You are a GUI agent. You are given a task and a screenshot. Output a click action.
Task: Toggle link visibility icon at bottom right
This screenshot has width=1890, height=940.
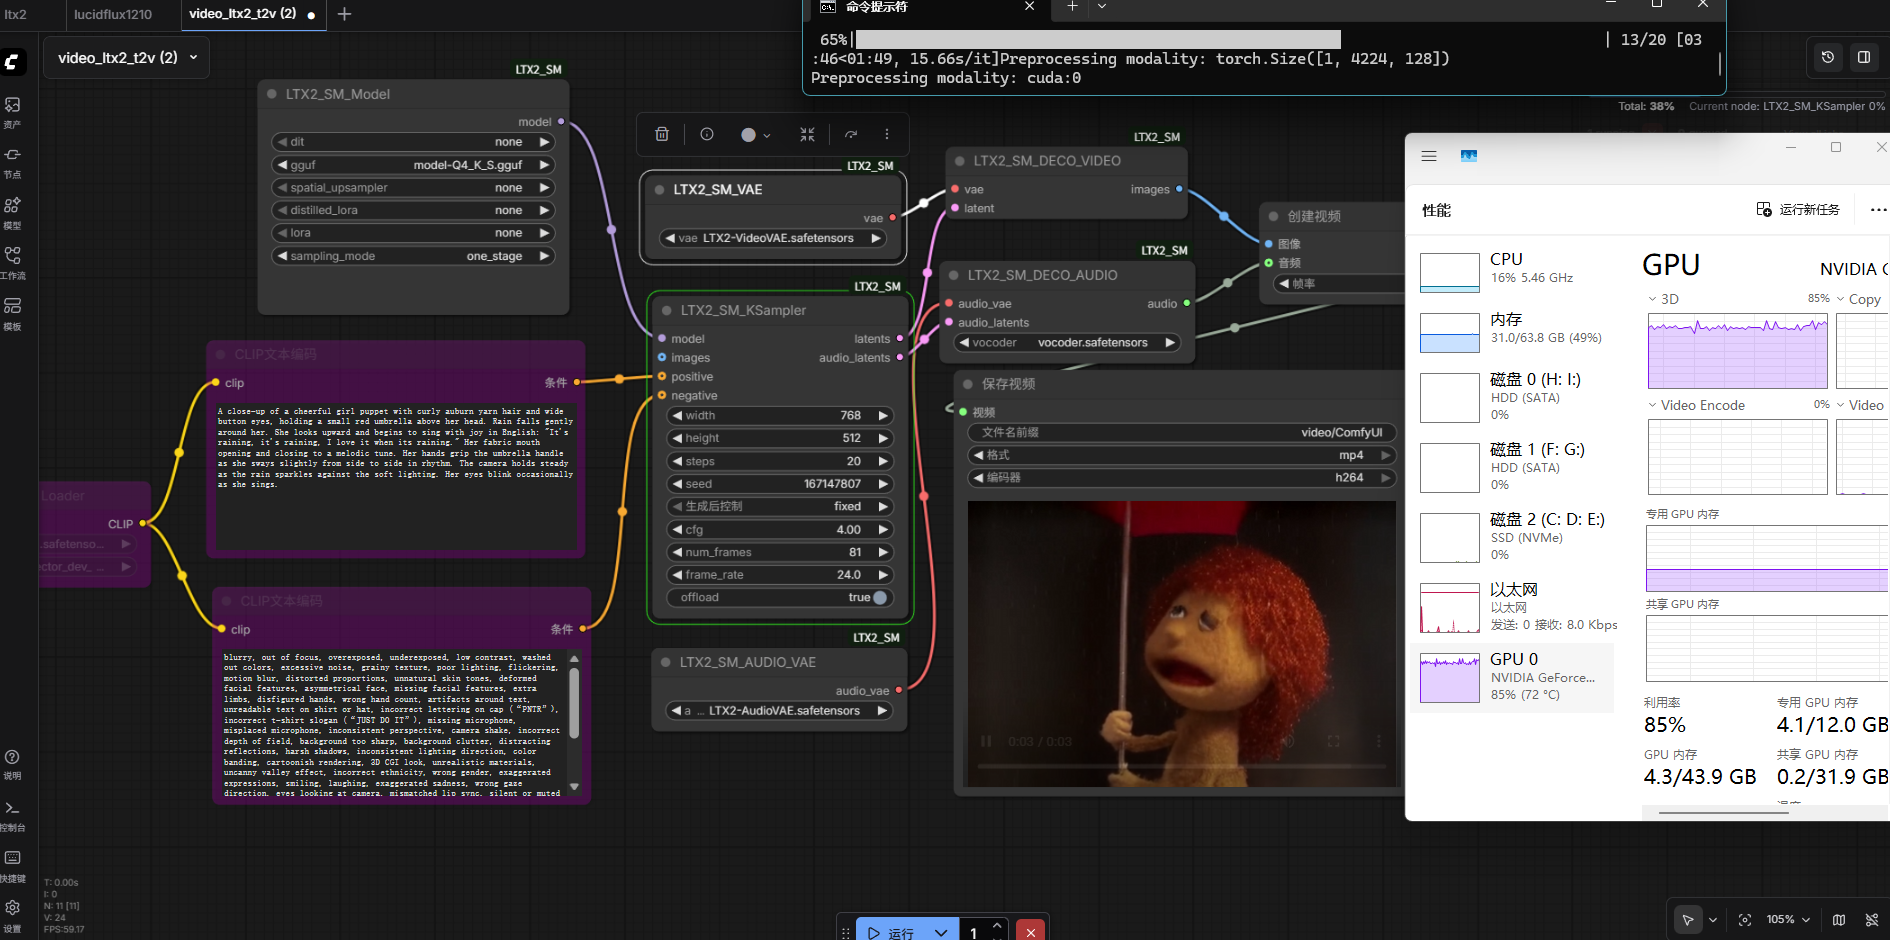[1872, 919]
